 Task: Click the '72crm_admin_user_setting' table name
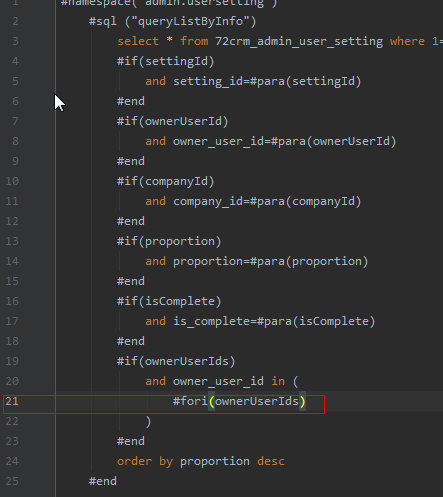click(299, 42)
